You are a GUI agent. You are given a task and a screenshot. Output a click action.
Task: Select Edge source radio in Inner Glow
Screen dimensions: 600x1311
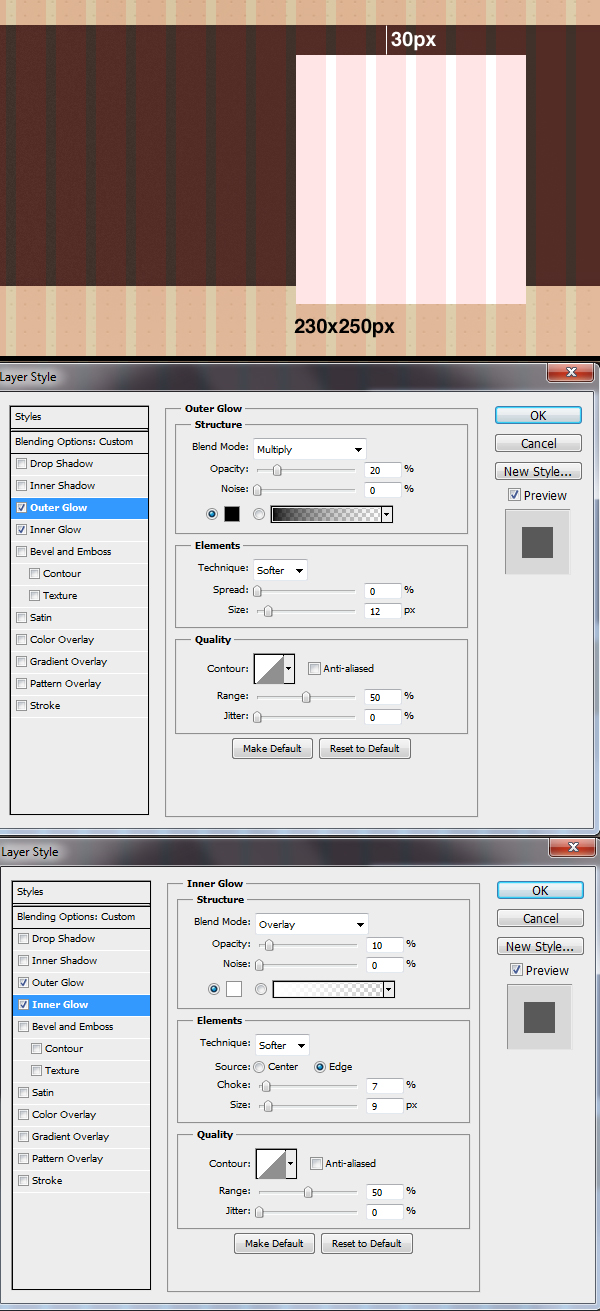click(x=320, y=1067)
